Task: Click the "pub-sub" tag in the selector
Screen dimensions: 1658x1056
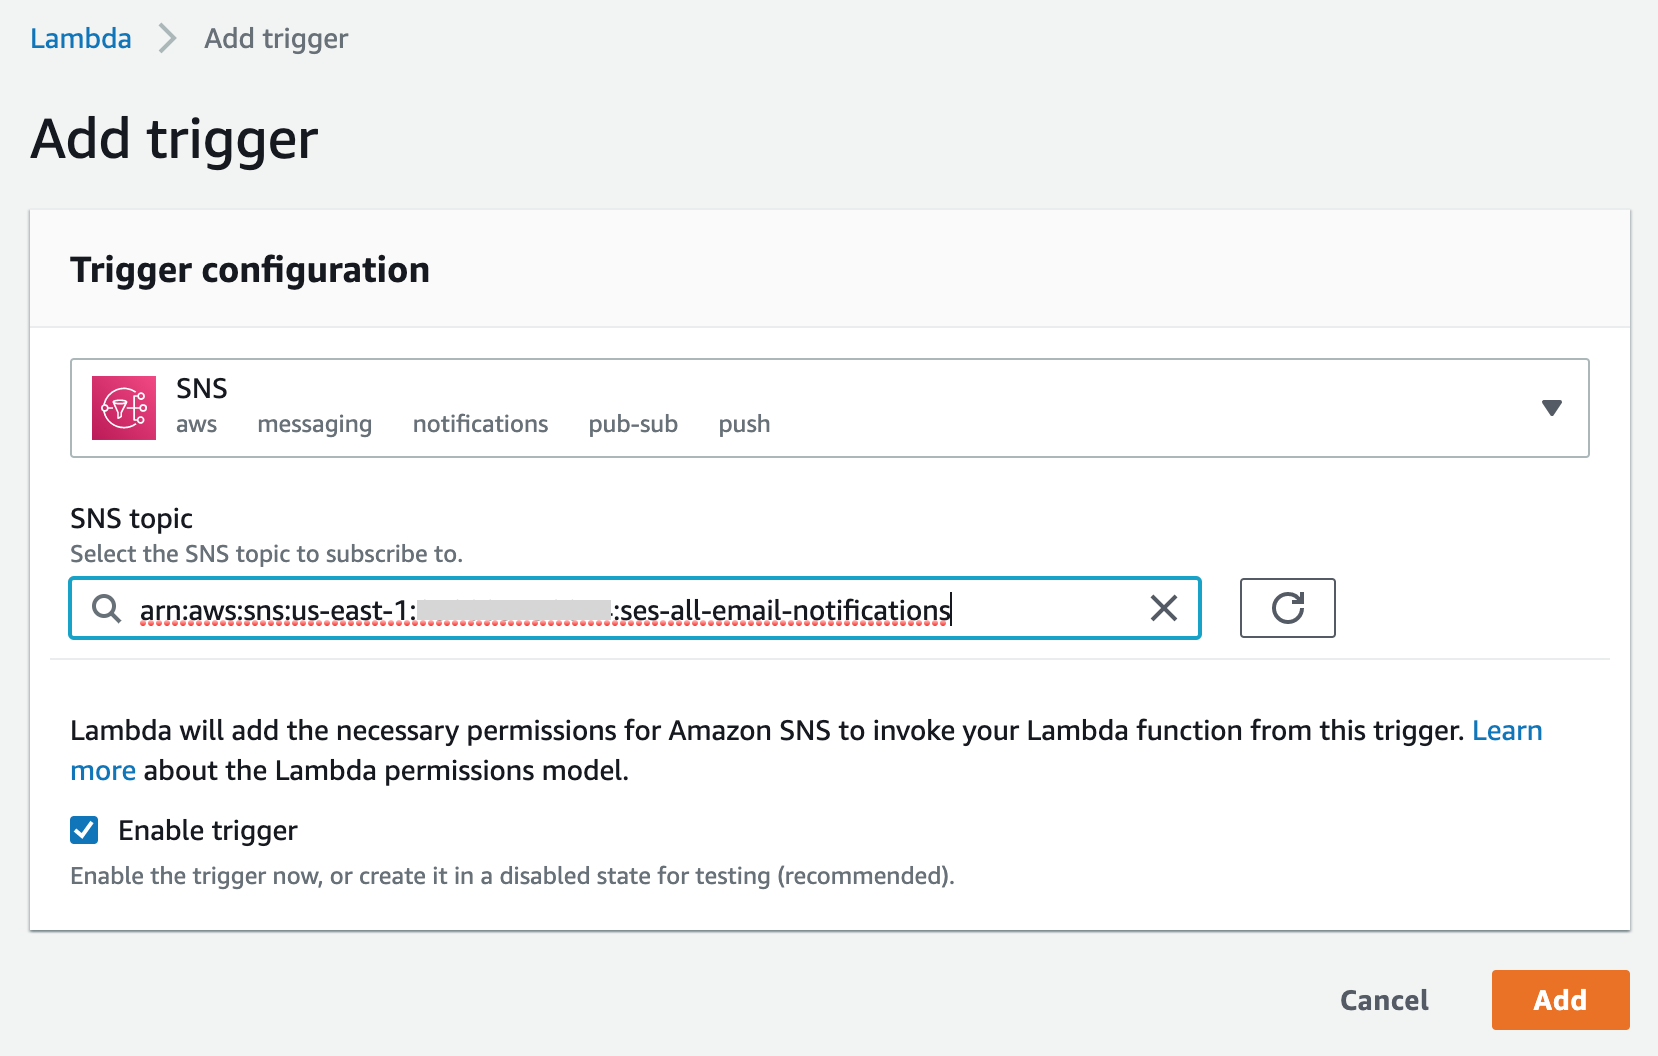Action: click(x=633, y=425)
